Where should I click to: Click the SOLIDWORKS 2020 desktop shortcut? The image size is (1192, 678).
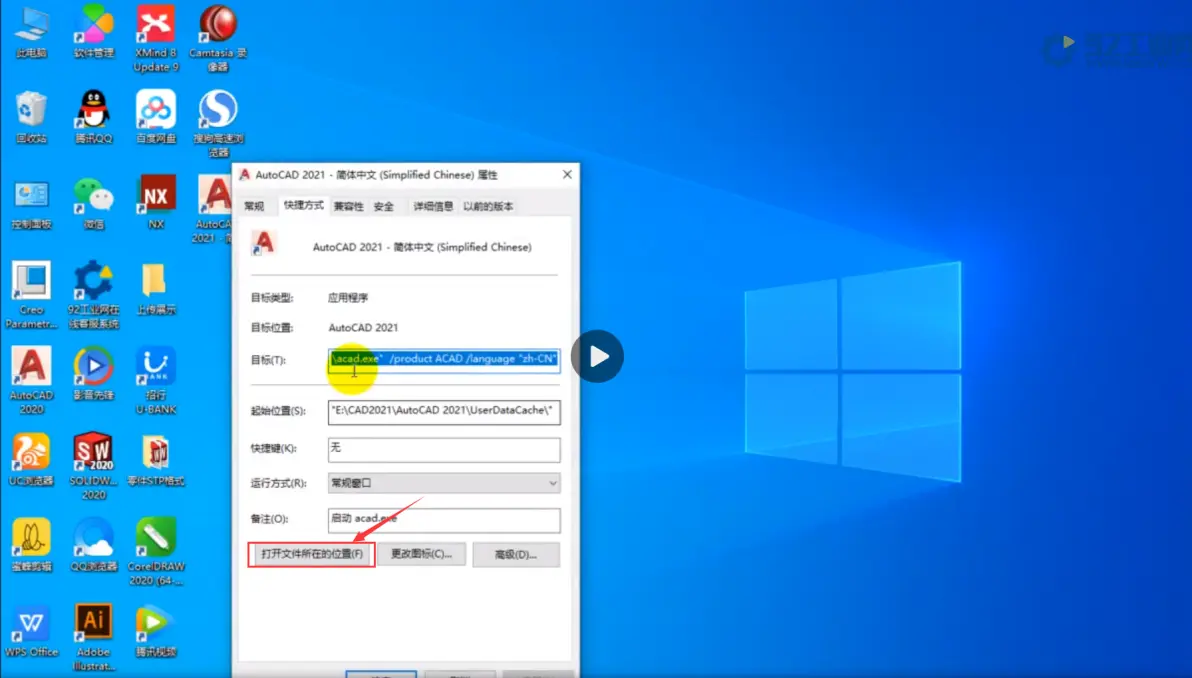tap(94, 466)
